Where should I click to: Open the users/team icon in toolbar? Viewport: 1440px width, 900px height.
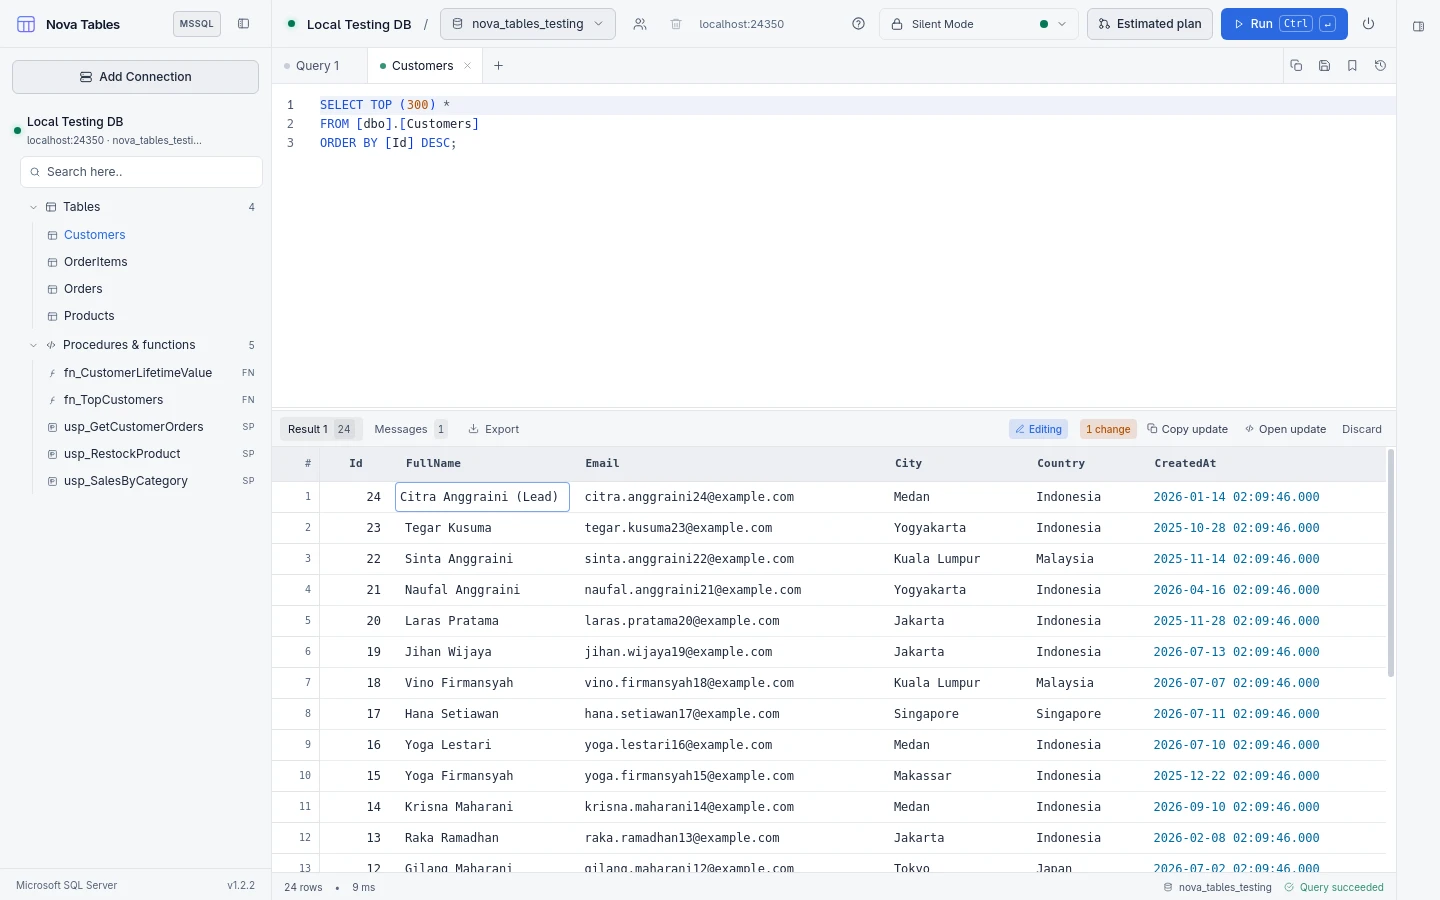640,24
